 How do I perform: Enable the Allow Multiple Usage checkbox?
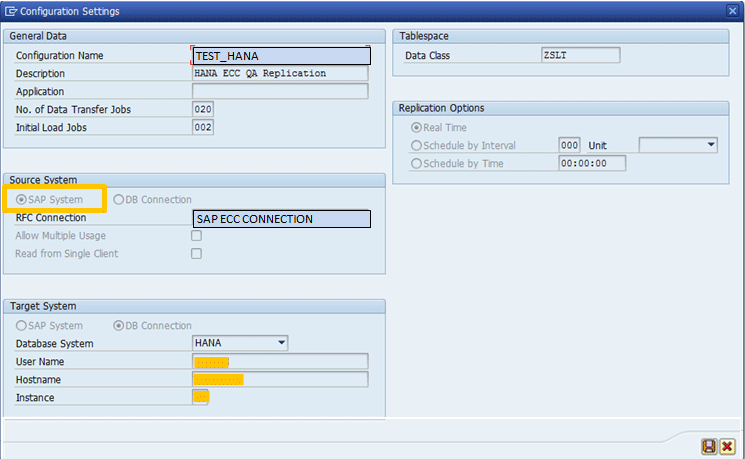[x=196, y=236]
